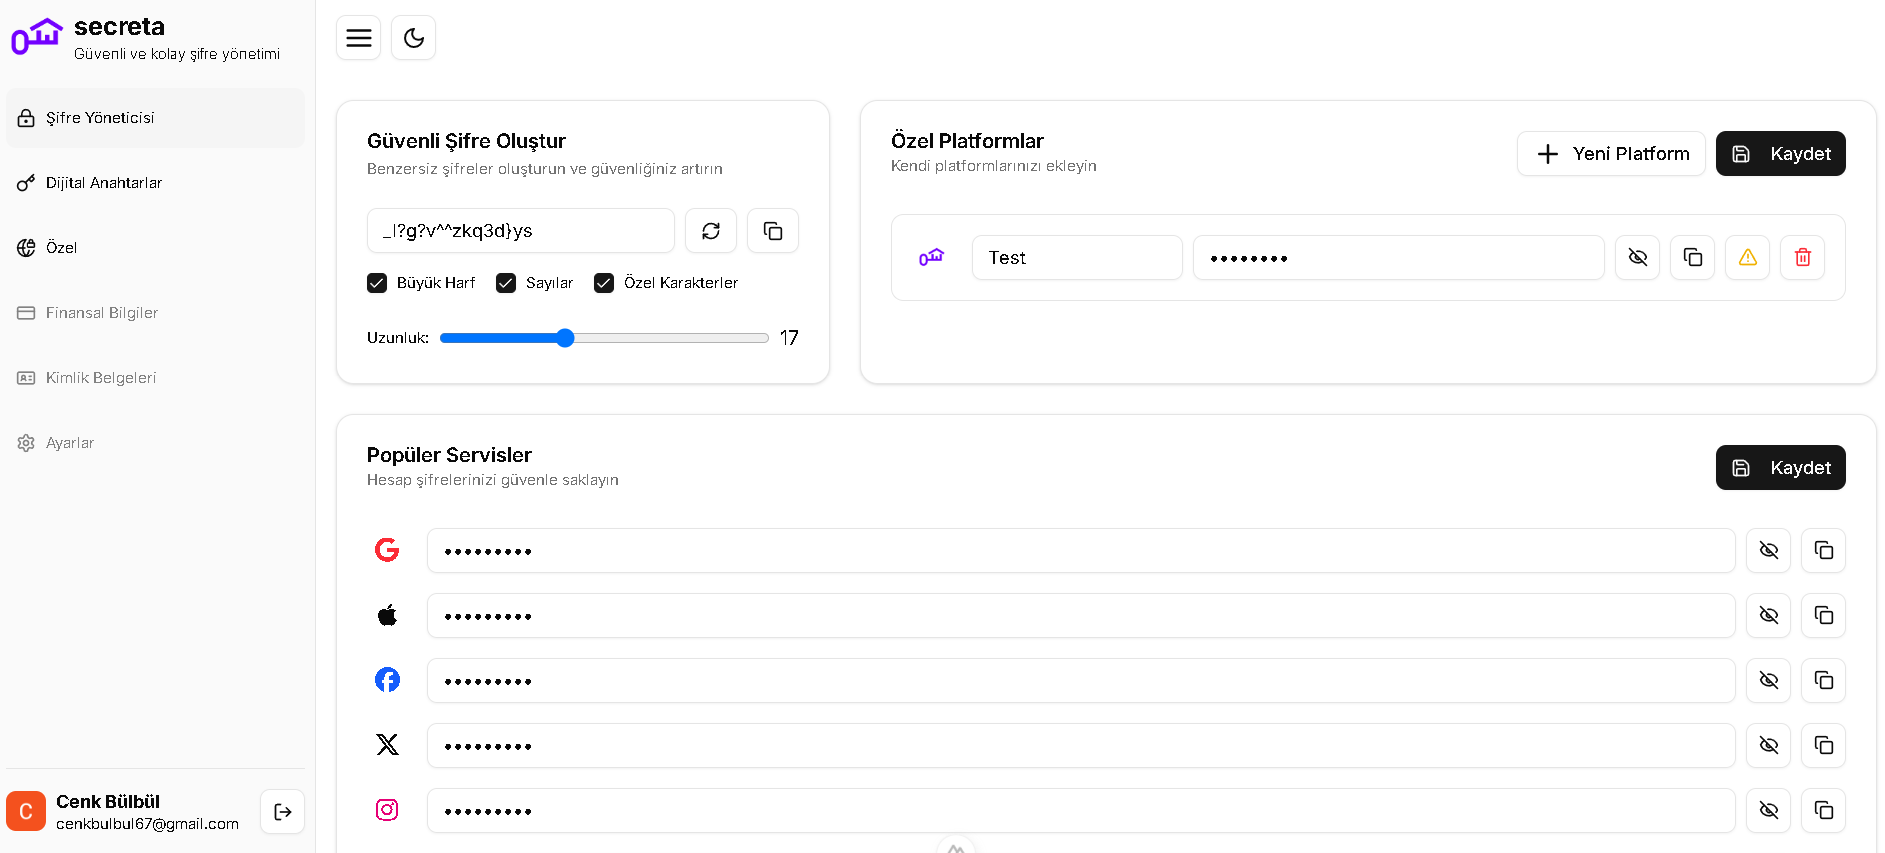
Task: Copy the Instagram password
Action: coord(1823,811)
